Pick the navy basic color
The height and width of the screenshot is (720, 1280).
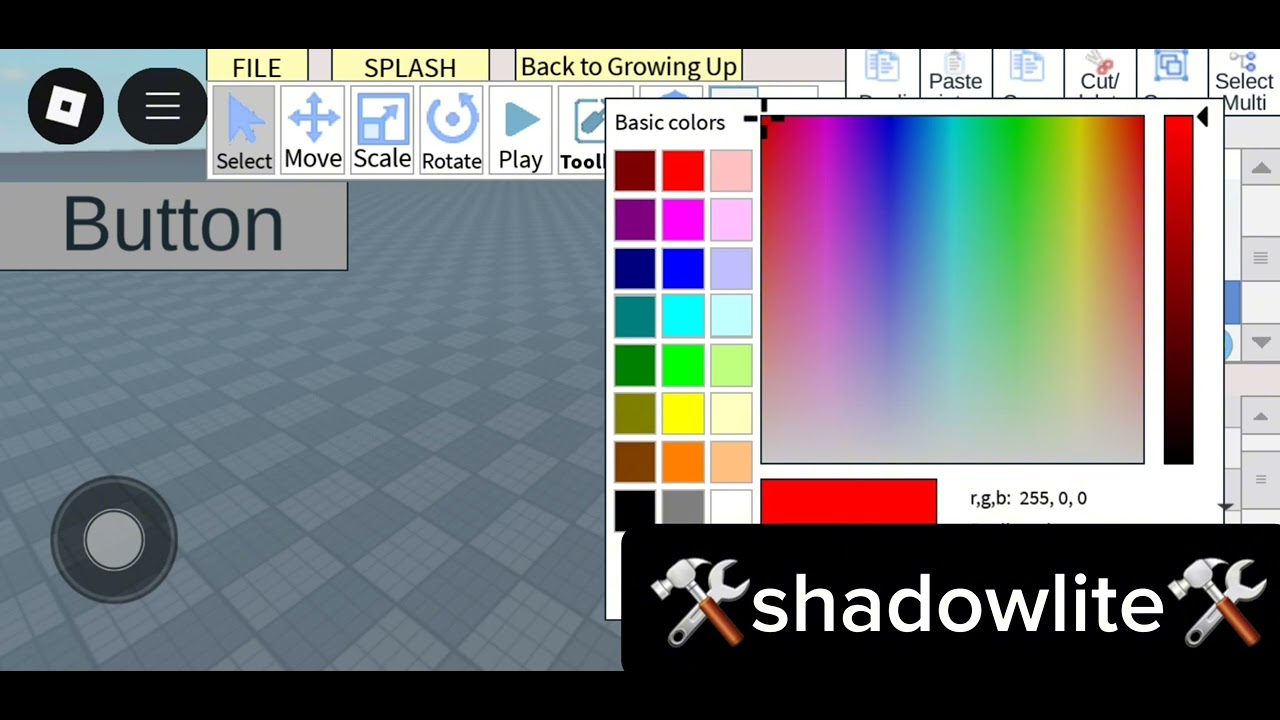tap(635, 268)
